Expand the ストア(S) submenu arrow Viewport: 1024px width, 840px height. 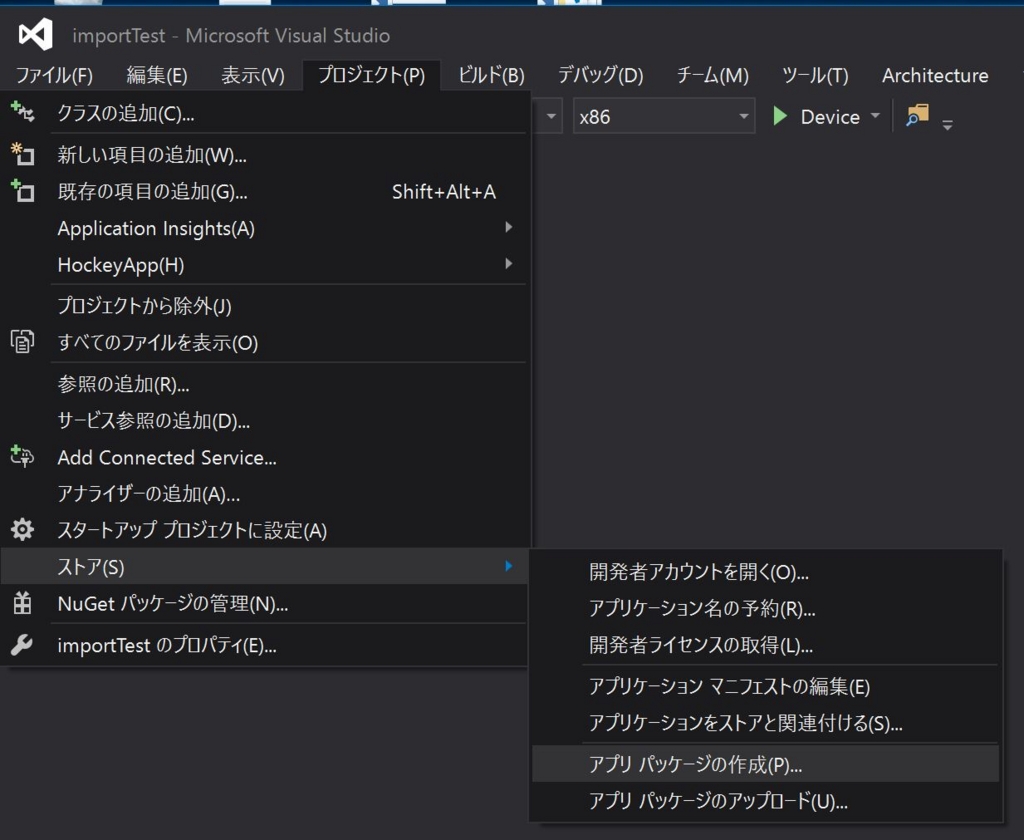pyautogui.click(x=509, y=566)
